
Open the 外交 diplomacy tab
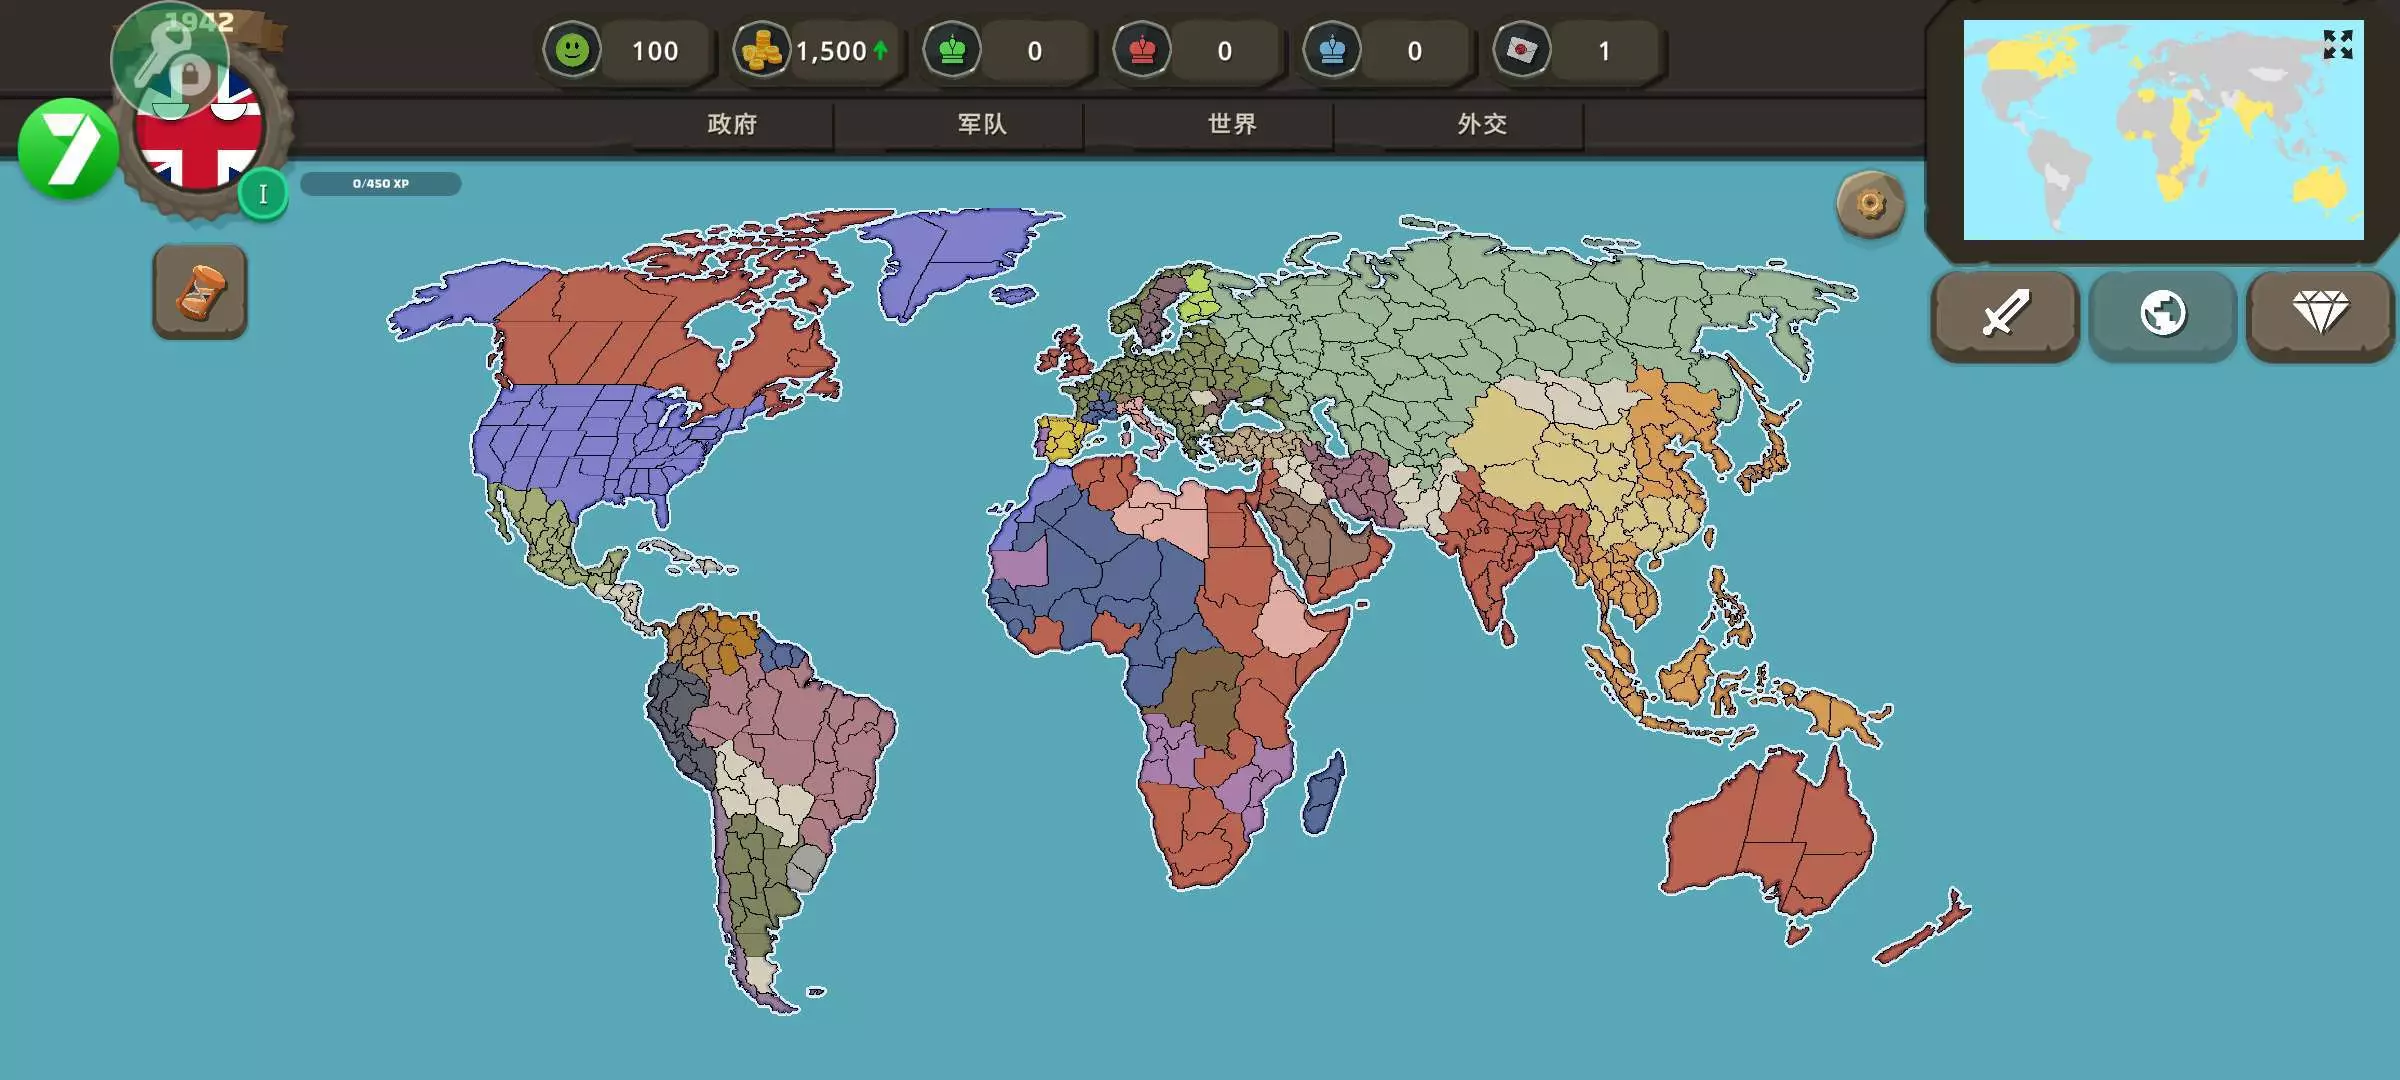(1482, 124)
